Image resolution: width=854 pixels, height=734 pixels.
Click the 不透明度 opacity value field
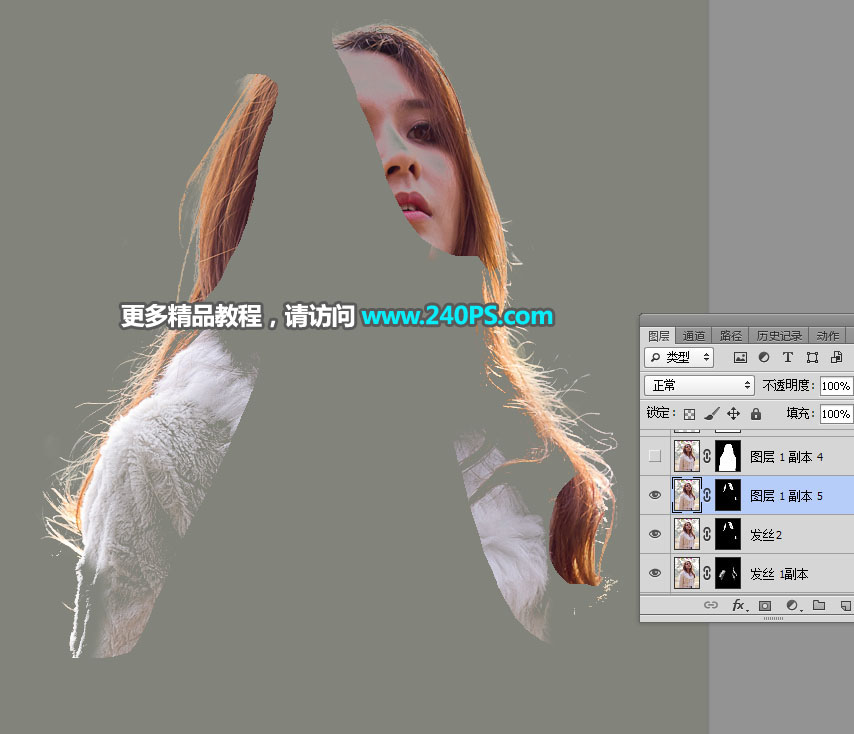pos(835,386)
